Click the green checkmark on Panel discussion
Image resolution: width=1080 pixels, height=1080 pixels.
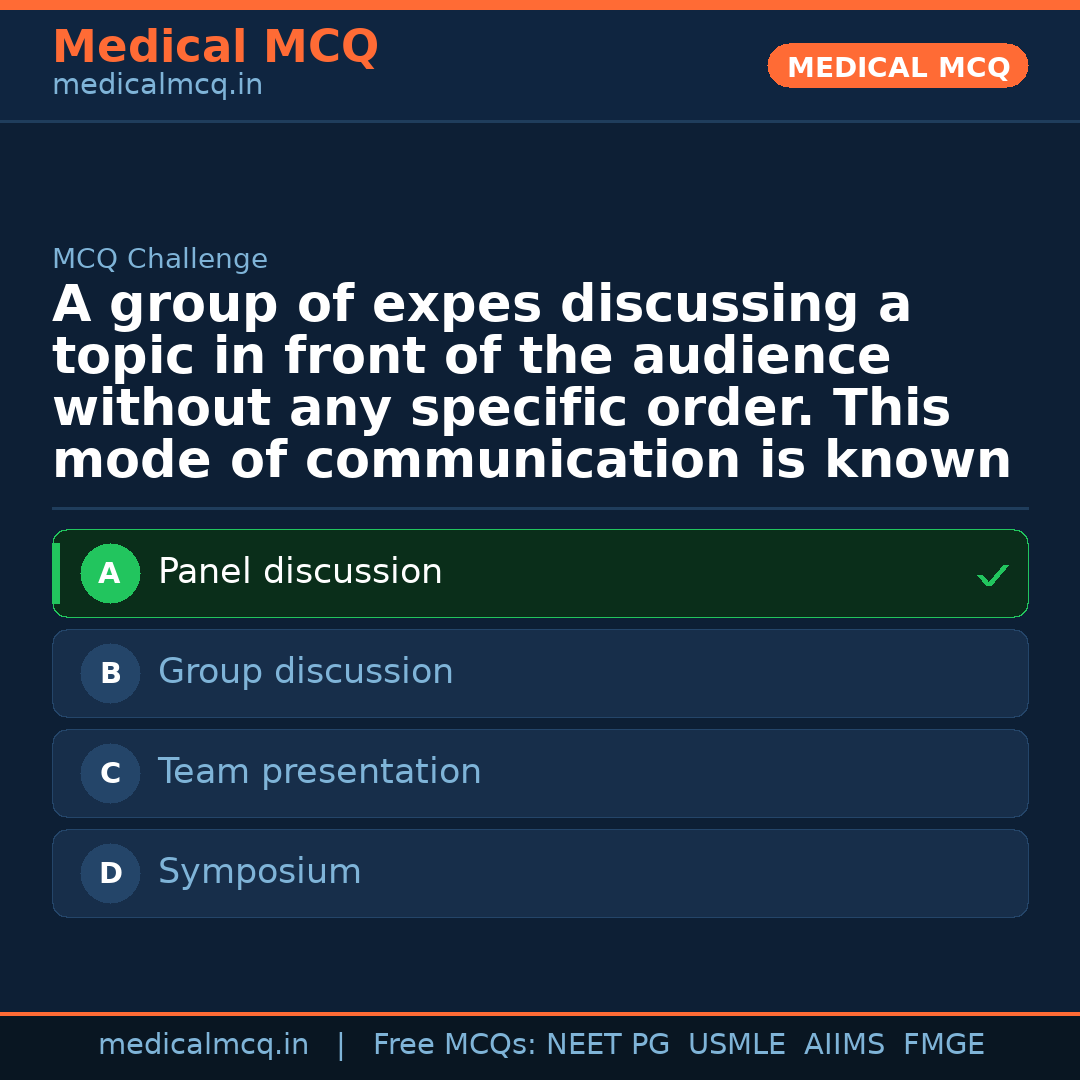point(993,575)
